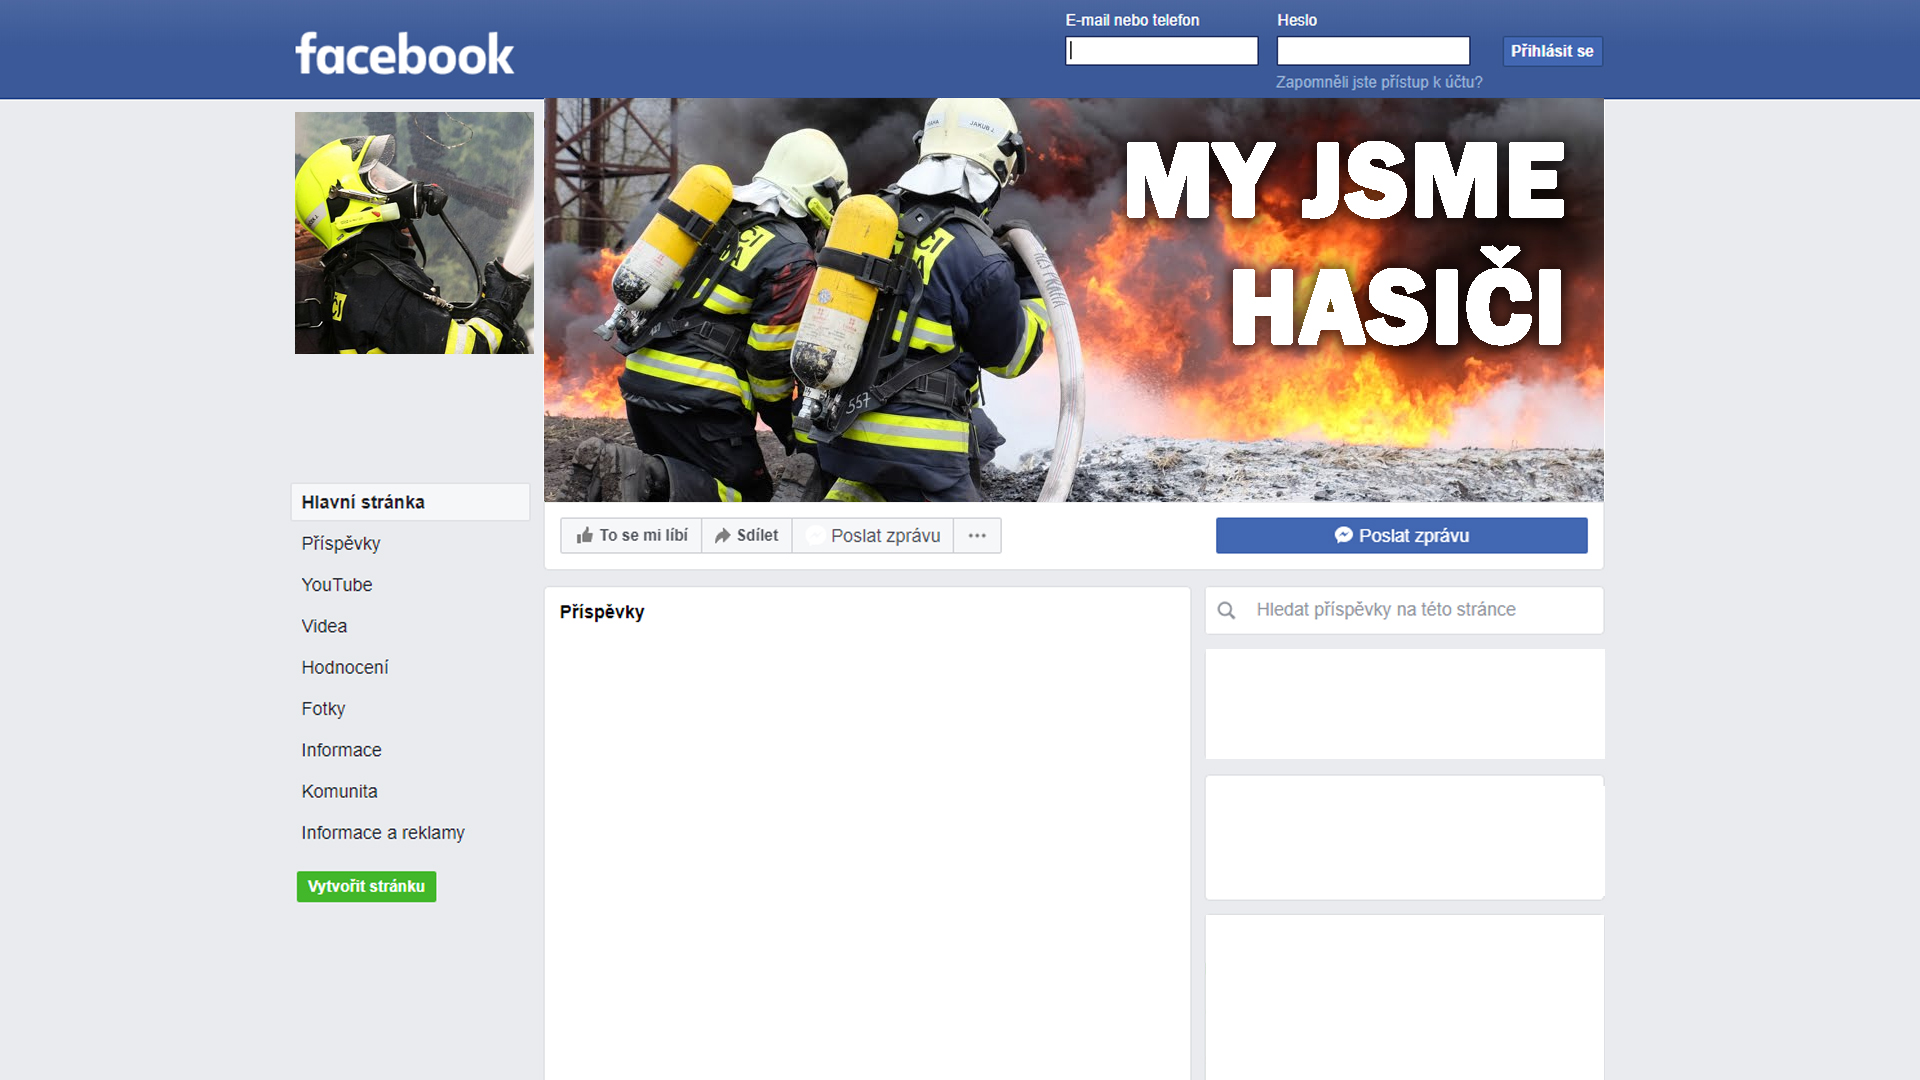
Task: Open the three-dots more options menu
Action: (977, 536)
